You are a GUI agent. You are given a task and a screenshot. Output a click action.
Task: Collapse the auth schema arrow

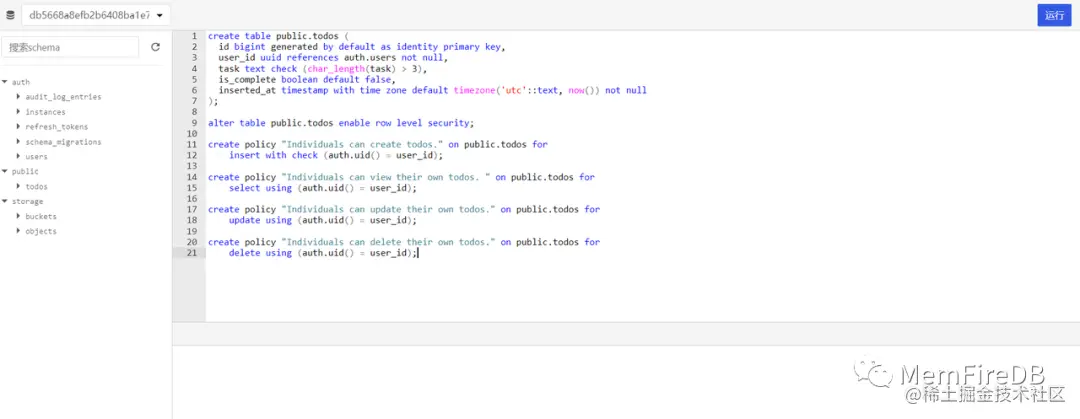pyautogui.click(x=5, y=81)
